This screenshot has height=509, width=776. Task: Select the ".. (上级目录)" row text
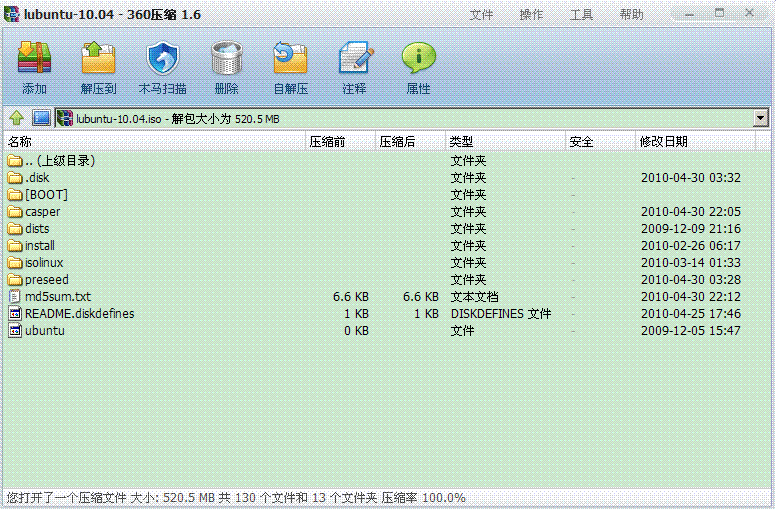[x=60, y=160]
